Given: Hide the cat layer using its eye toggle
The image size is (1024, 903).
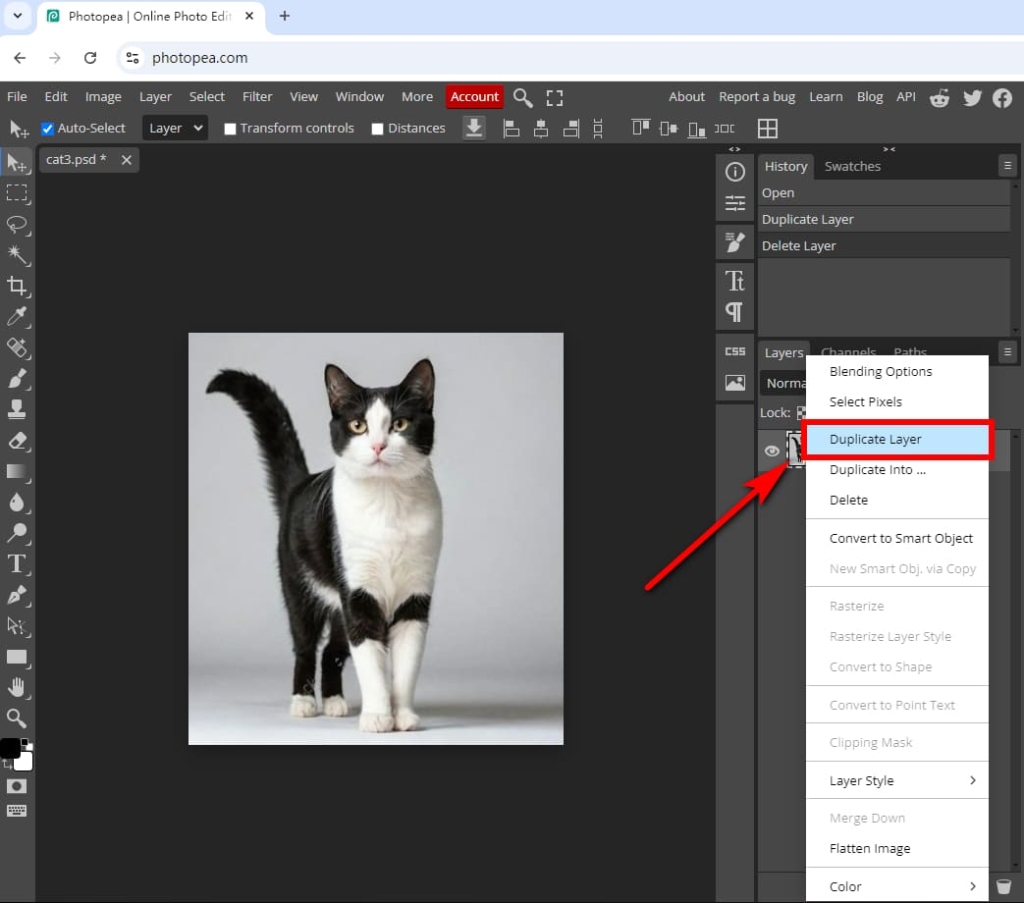Looking at the screenshot, I should (x=771, y=450).
